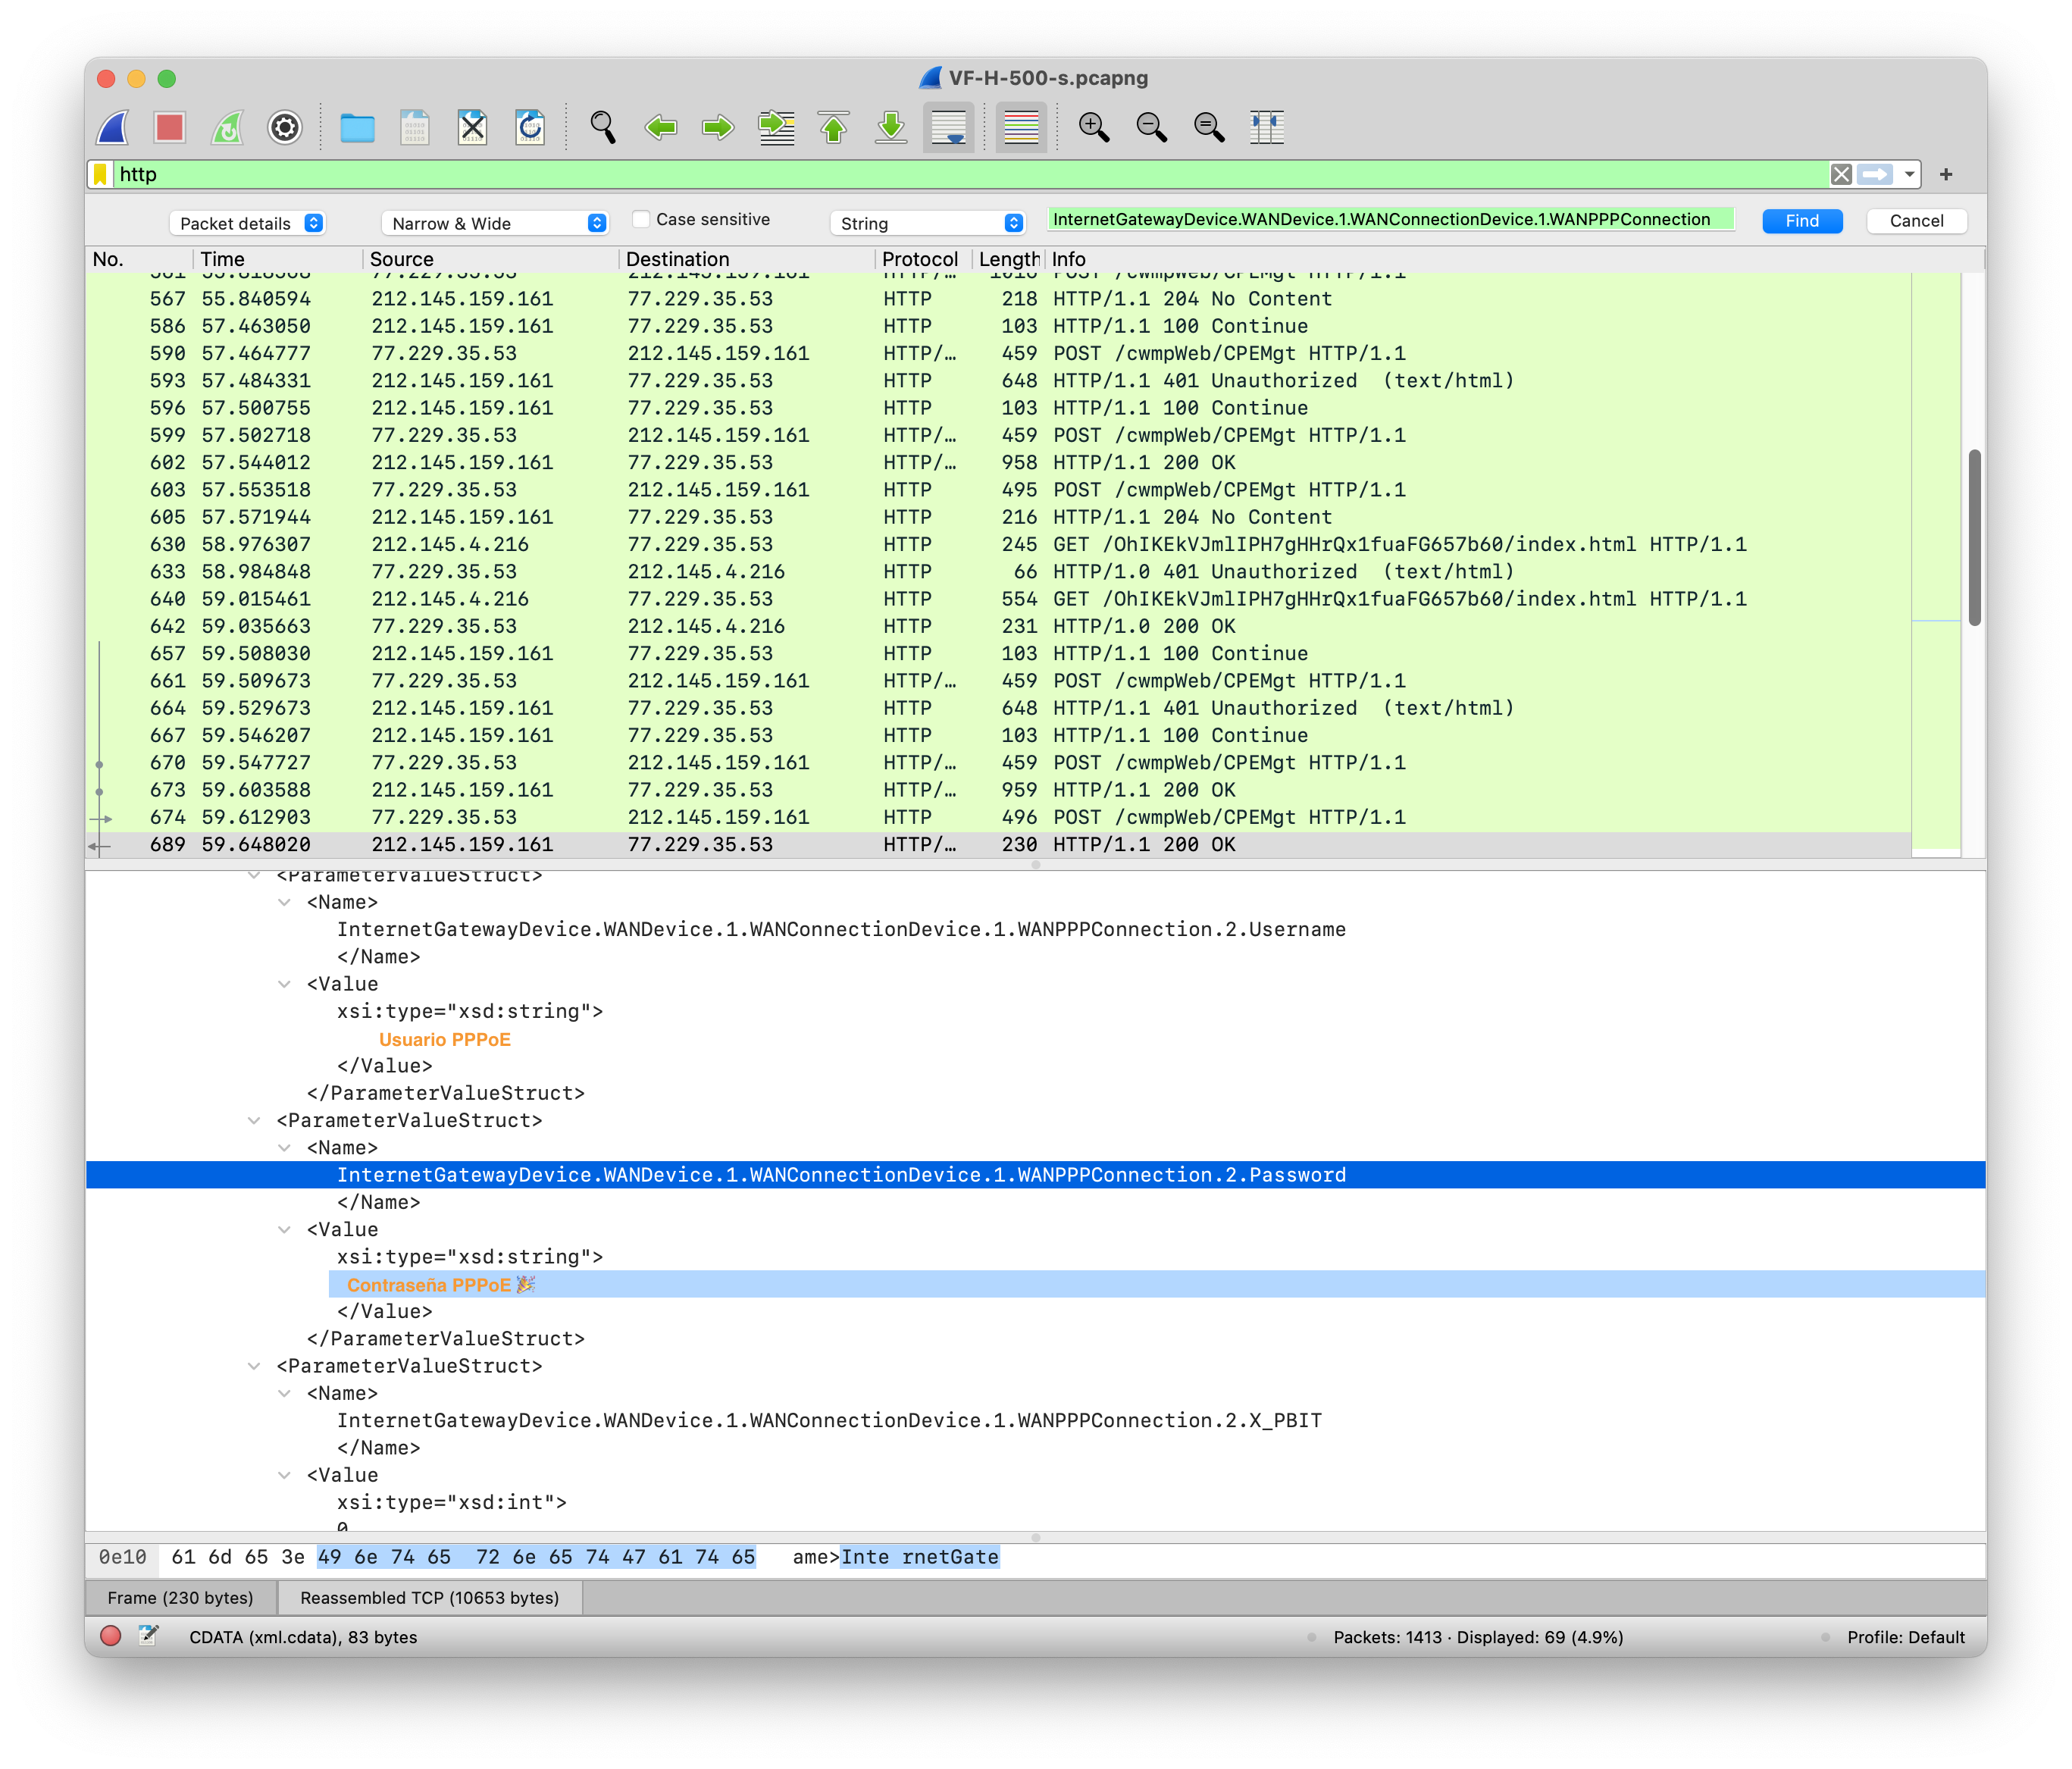Clear the display filter with the X icon

[x=1841, y=174]
